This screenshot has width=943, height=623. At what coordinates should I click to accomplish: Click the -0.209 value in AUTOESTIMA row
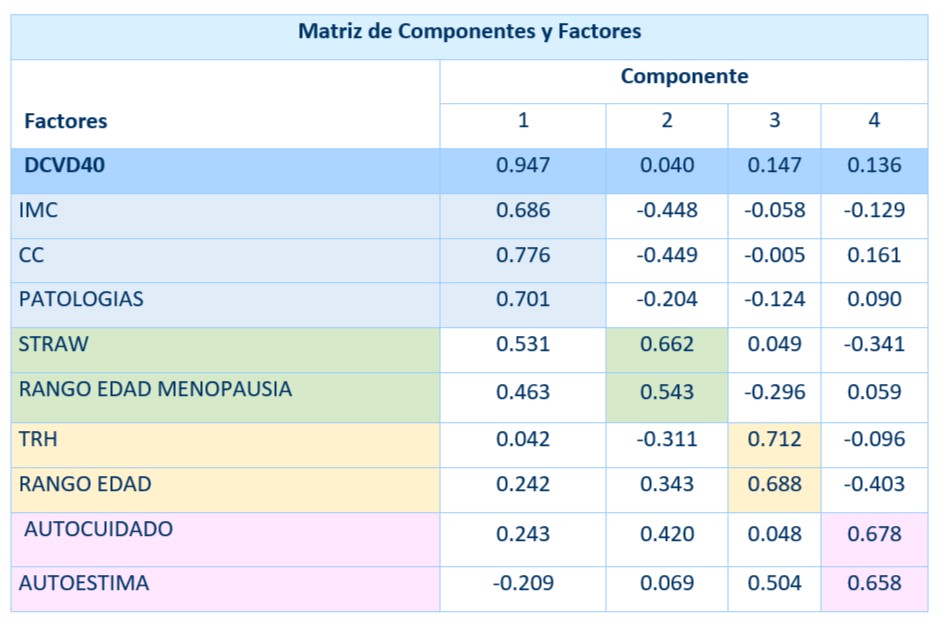click(x=523, y=583)
